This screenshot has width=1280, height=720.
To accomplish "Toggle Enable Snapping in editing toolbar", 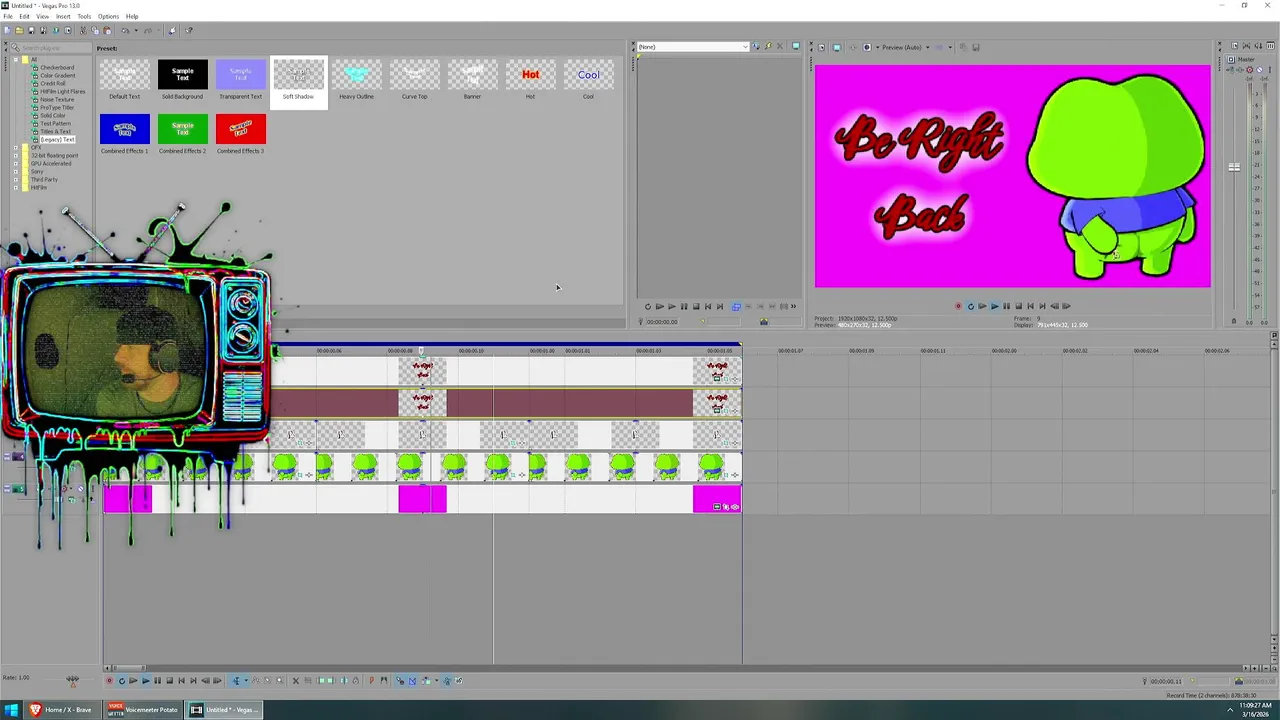I will coord(400,681).
